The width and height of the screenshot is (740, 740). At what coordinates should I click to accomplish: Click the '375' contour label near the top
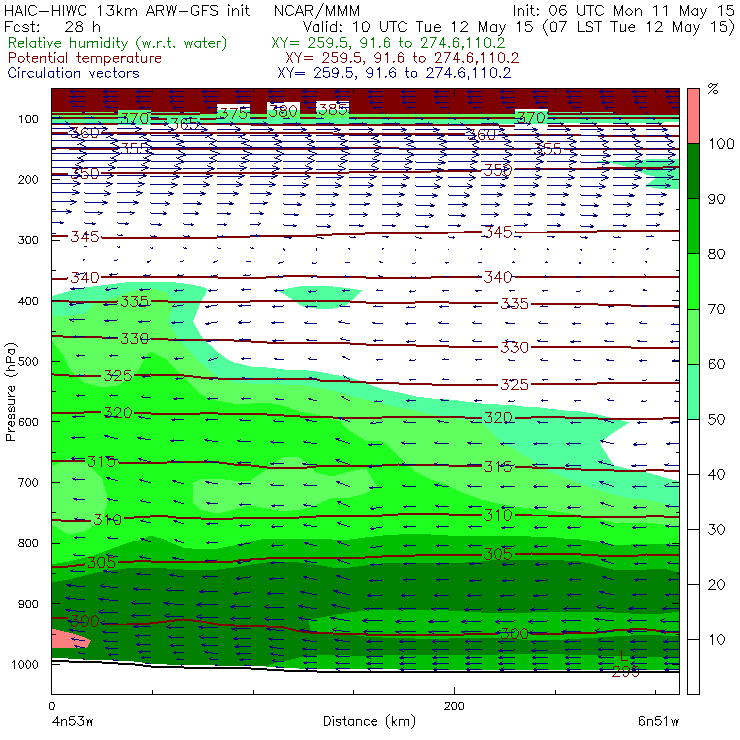click(x=234, y=113)
